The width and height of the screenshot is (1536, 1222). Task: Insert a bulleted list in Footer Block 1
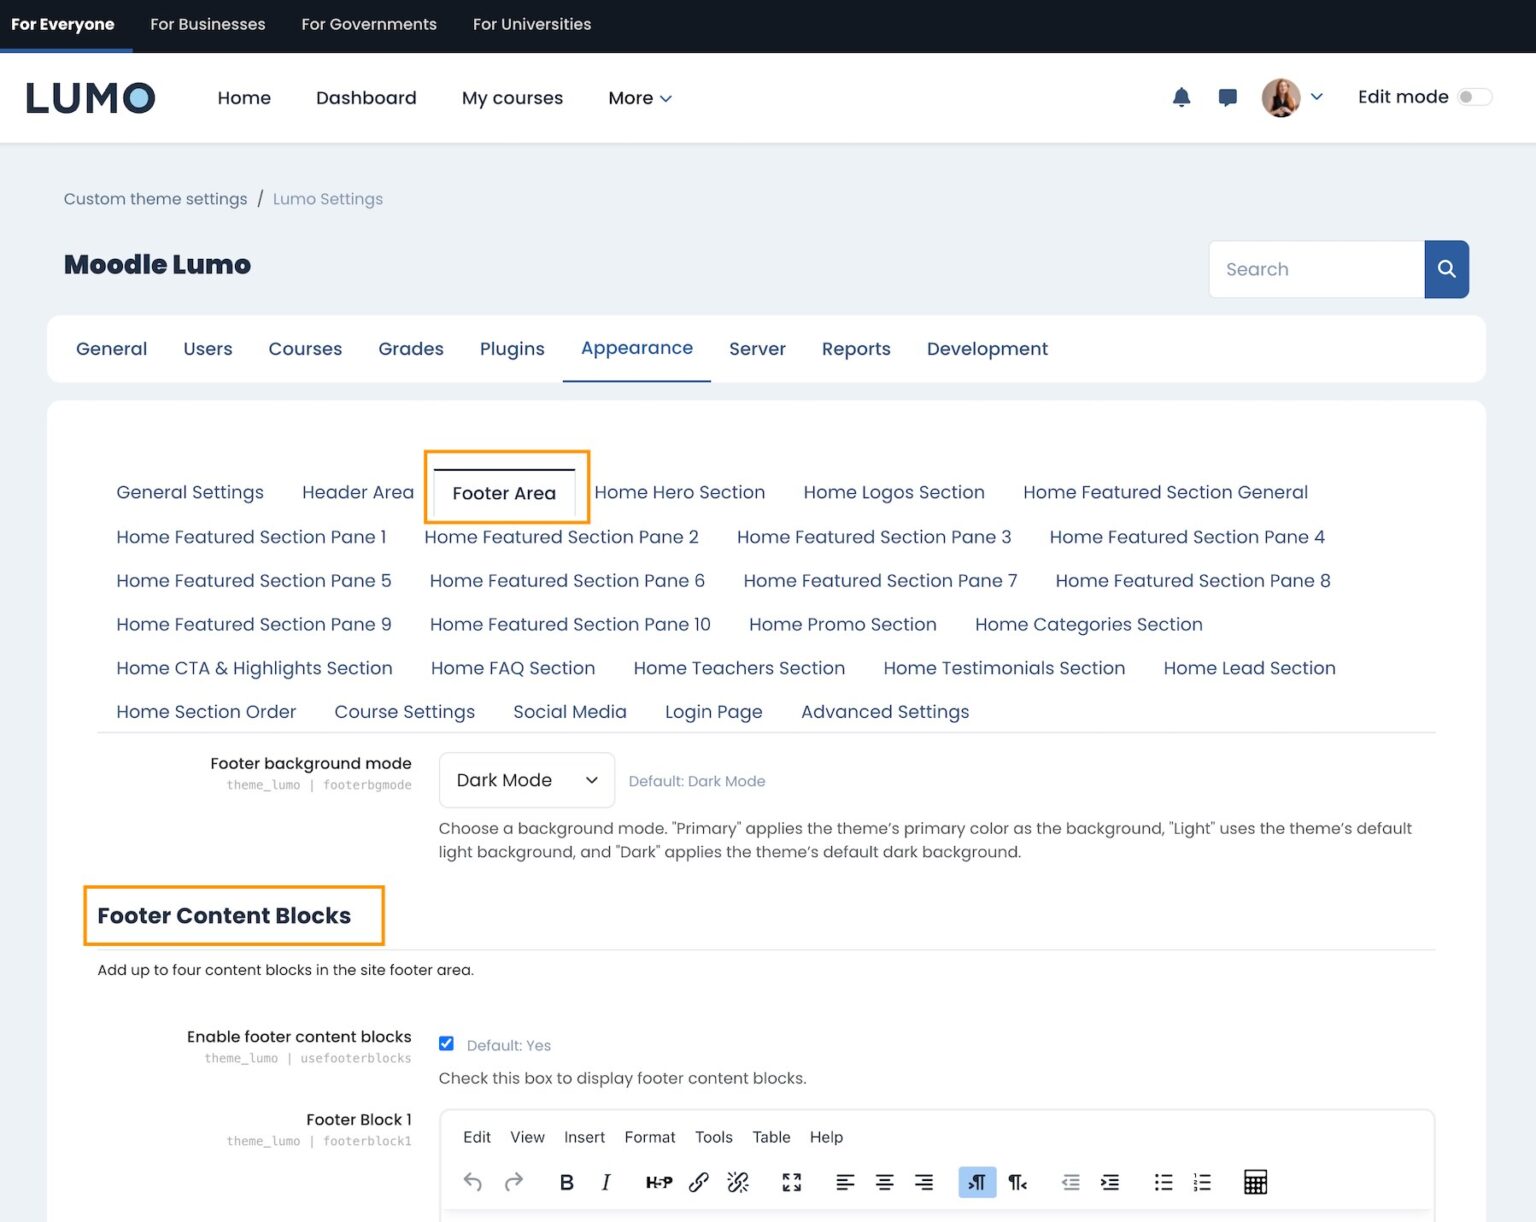pos(1163,1182)
